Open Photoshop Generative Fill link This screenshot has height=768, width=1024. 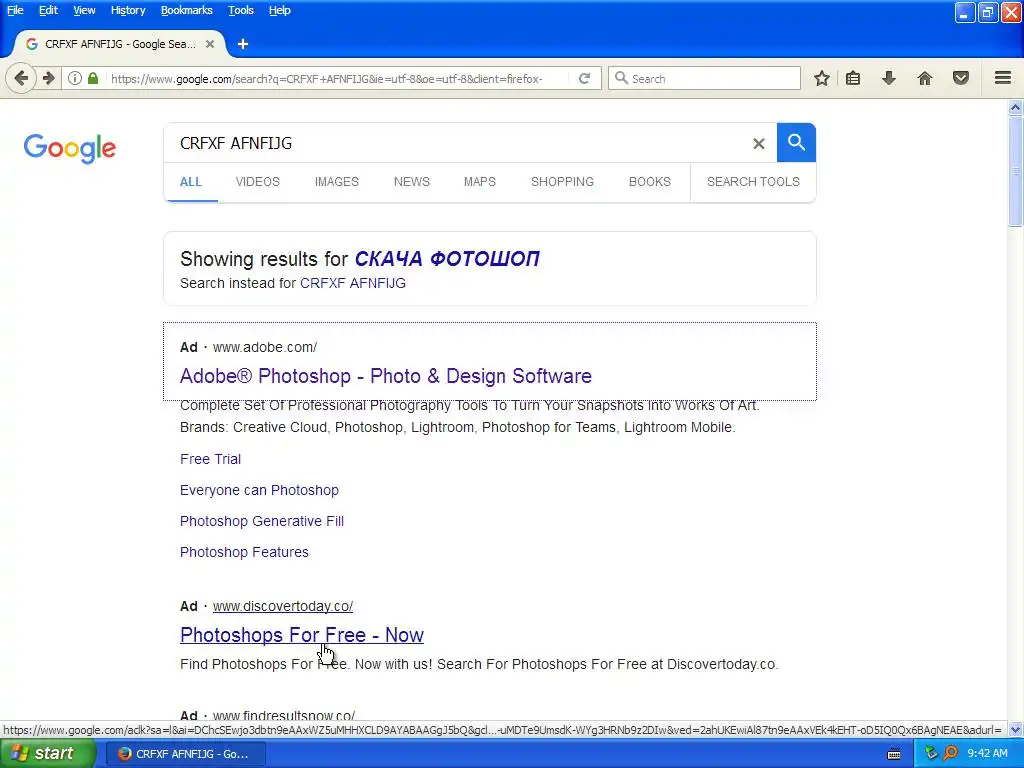pyautogui.click(x=262, y=521)
